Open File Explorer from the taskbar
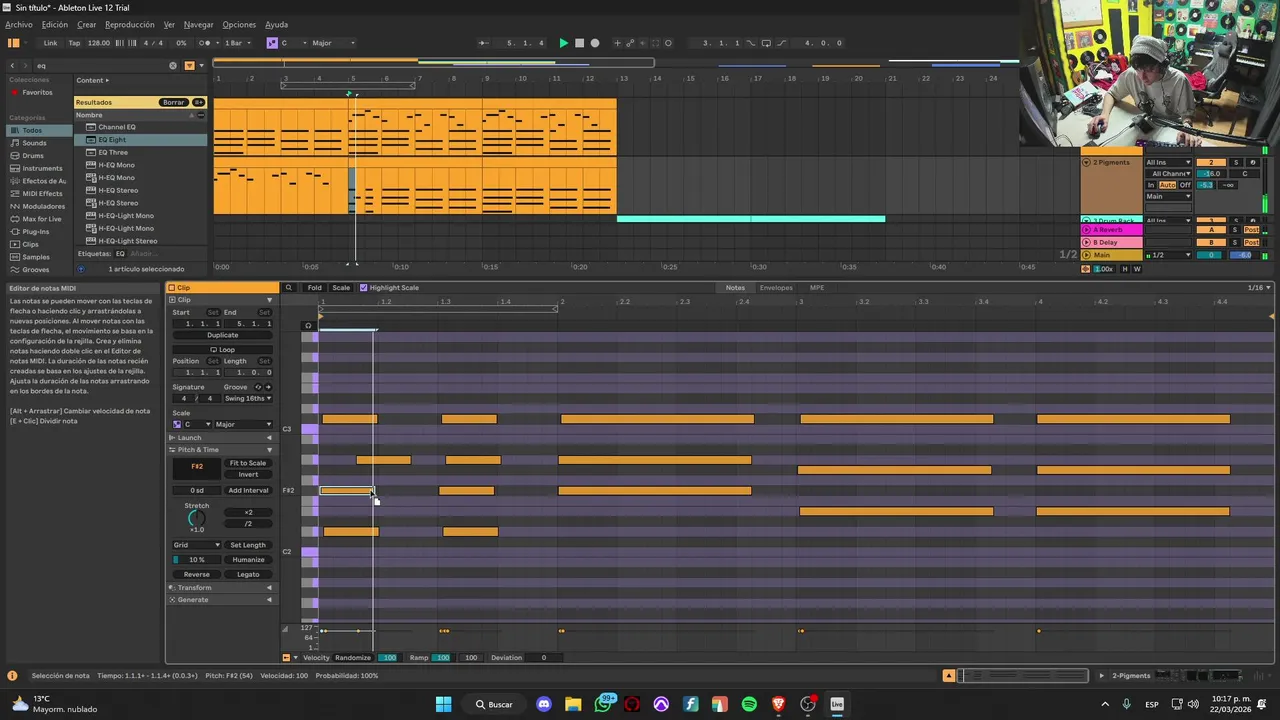 pyautogui.click(x=573, y=704)
